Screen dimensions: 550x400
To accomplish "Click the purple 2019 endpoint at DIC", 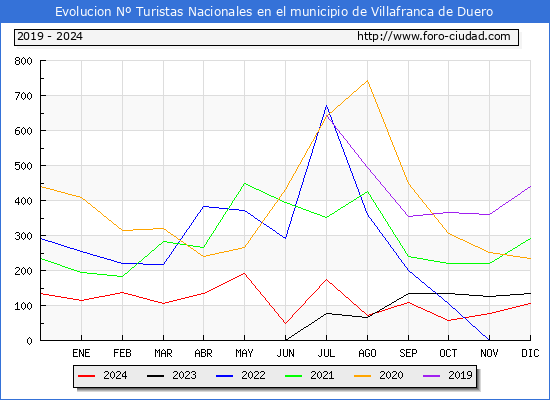I will (530, 187).
